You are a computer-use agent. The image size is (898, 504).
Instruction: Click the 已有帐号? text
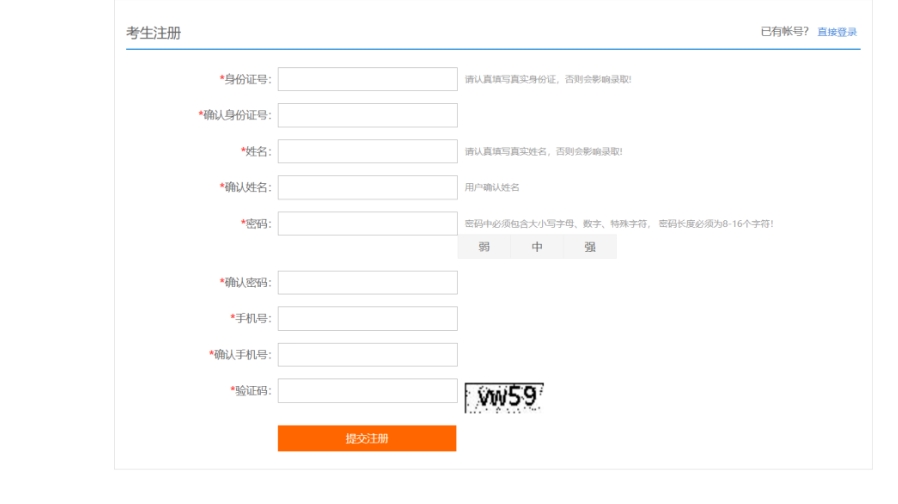point(785,32)
